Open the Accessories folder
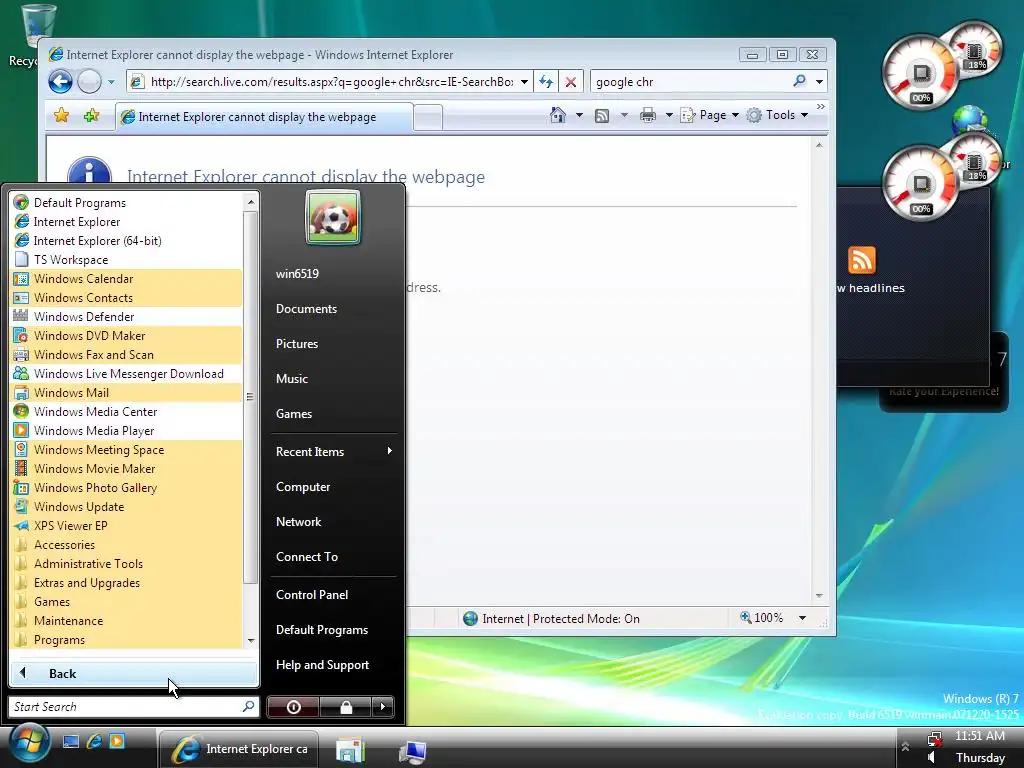The height and width of the screenshot is (768, 1024). [x=126, y=545]
